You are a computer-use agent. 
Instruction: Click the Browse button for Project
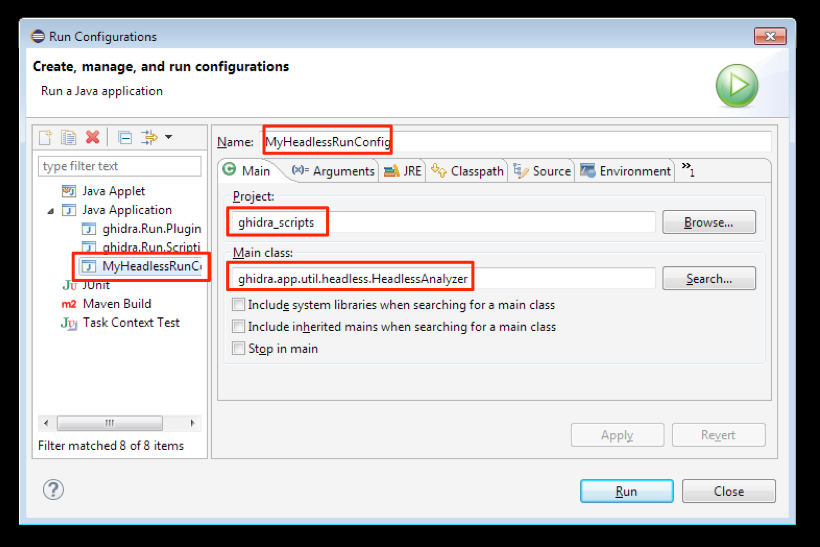pos(708,223)
